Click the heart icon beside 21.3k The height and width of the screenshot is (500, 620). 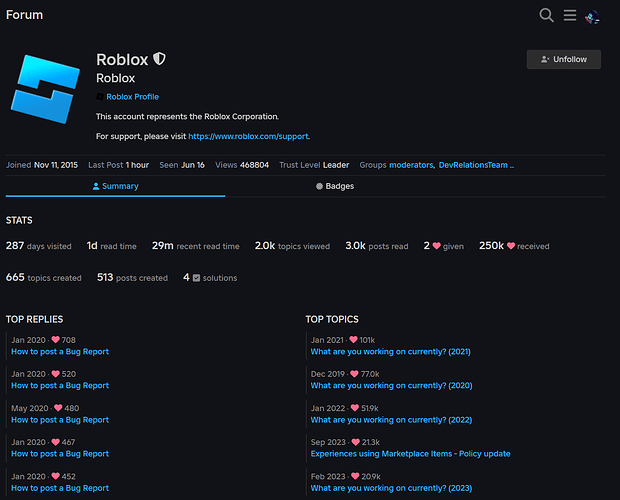(355, 442)
